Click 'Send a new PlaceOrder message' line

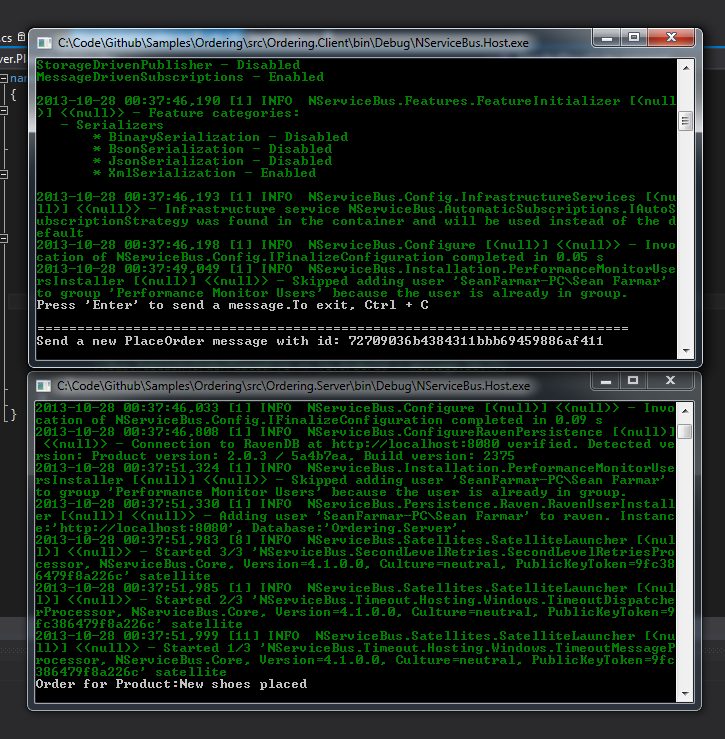pyautogui.click(x=320, y=341)
